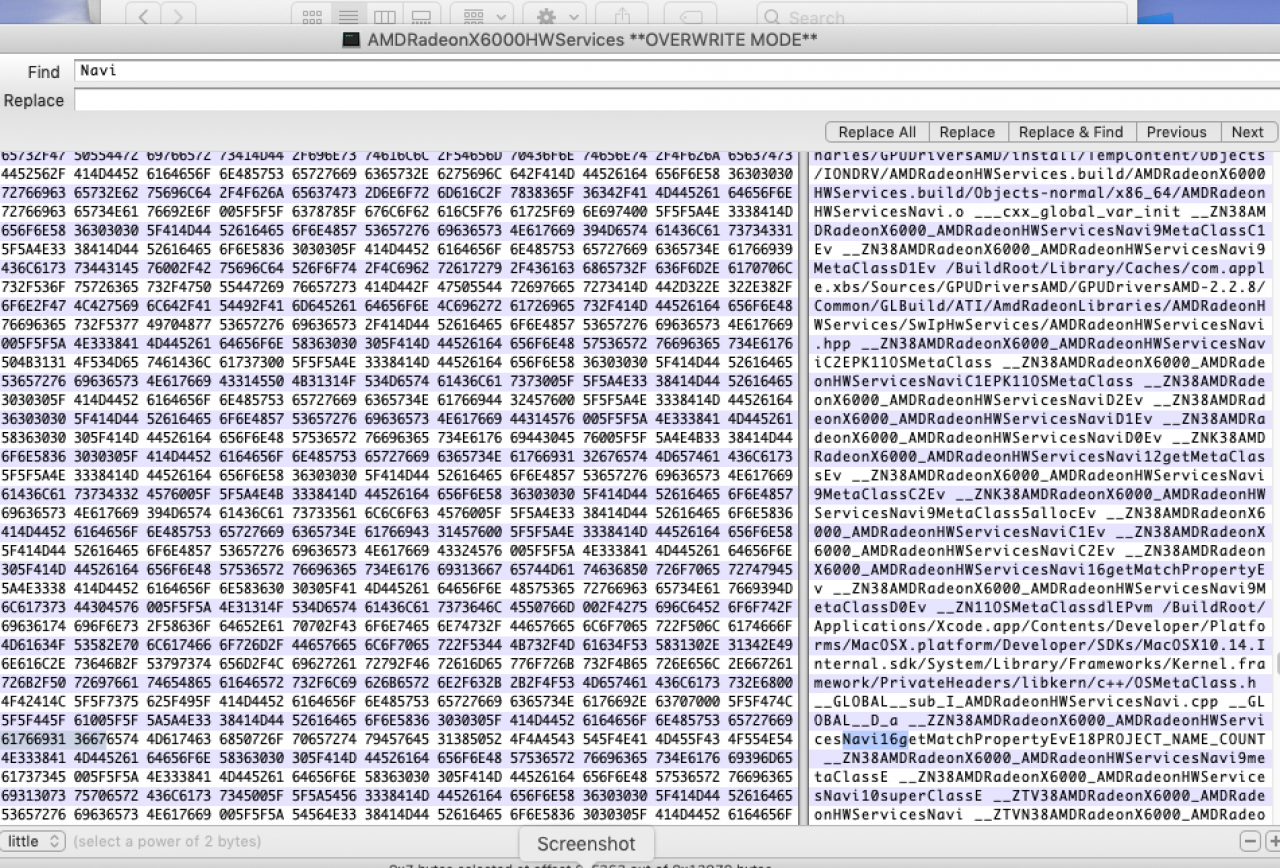Open the little endian dropdown

[34, 841]
